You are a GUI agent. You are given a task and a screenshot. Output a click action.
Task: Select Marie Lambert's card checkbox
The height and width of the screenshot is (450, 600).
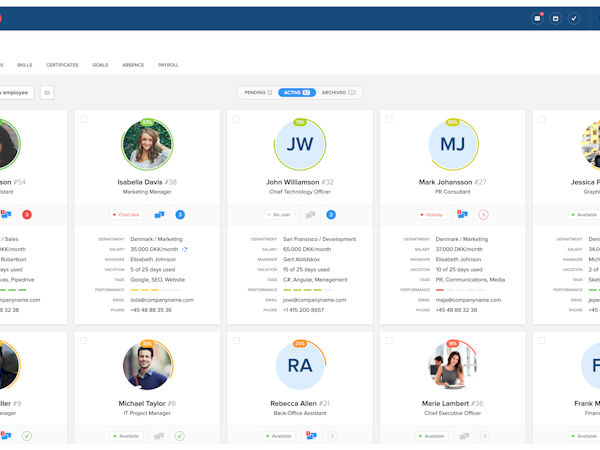[389, 341]
